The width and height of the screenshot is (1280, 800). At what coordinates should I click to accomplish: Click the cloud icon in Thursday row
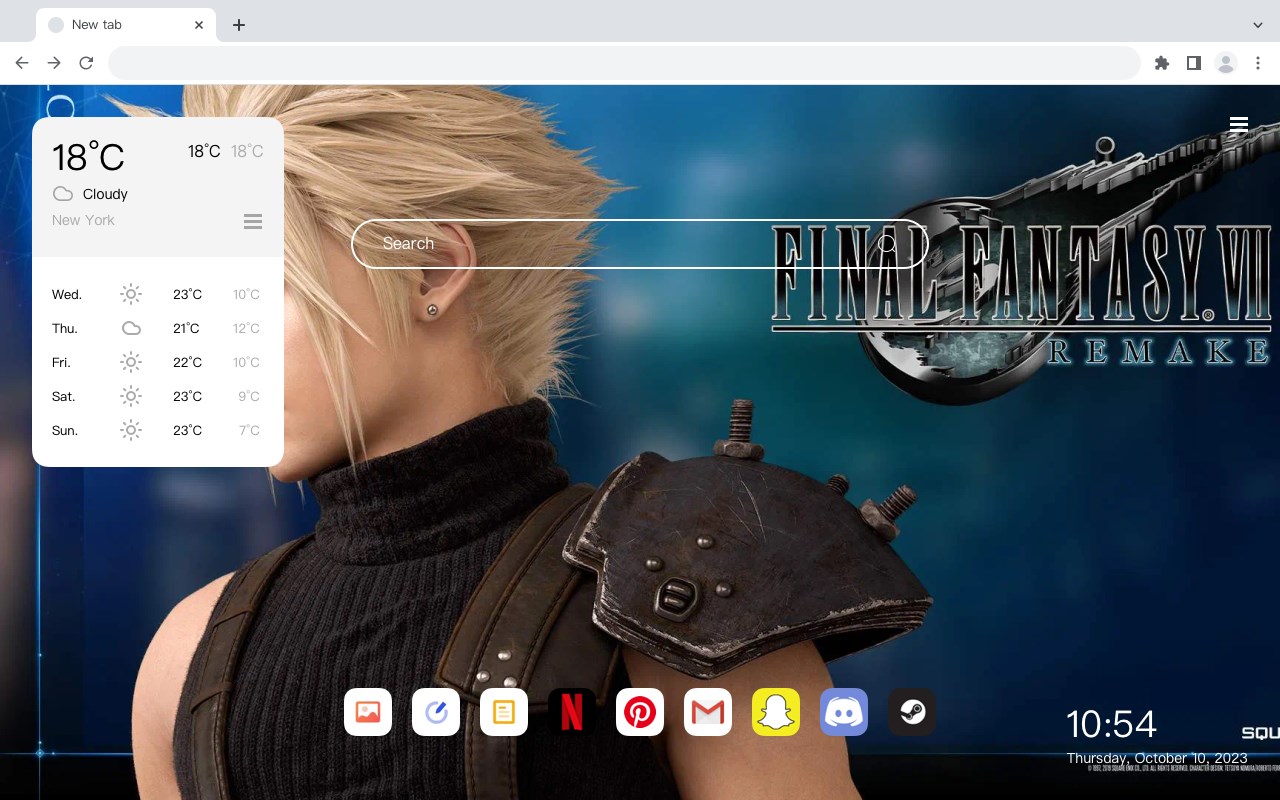click(131, 328)
